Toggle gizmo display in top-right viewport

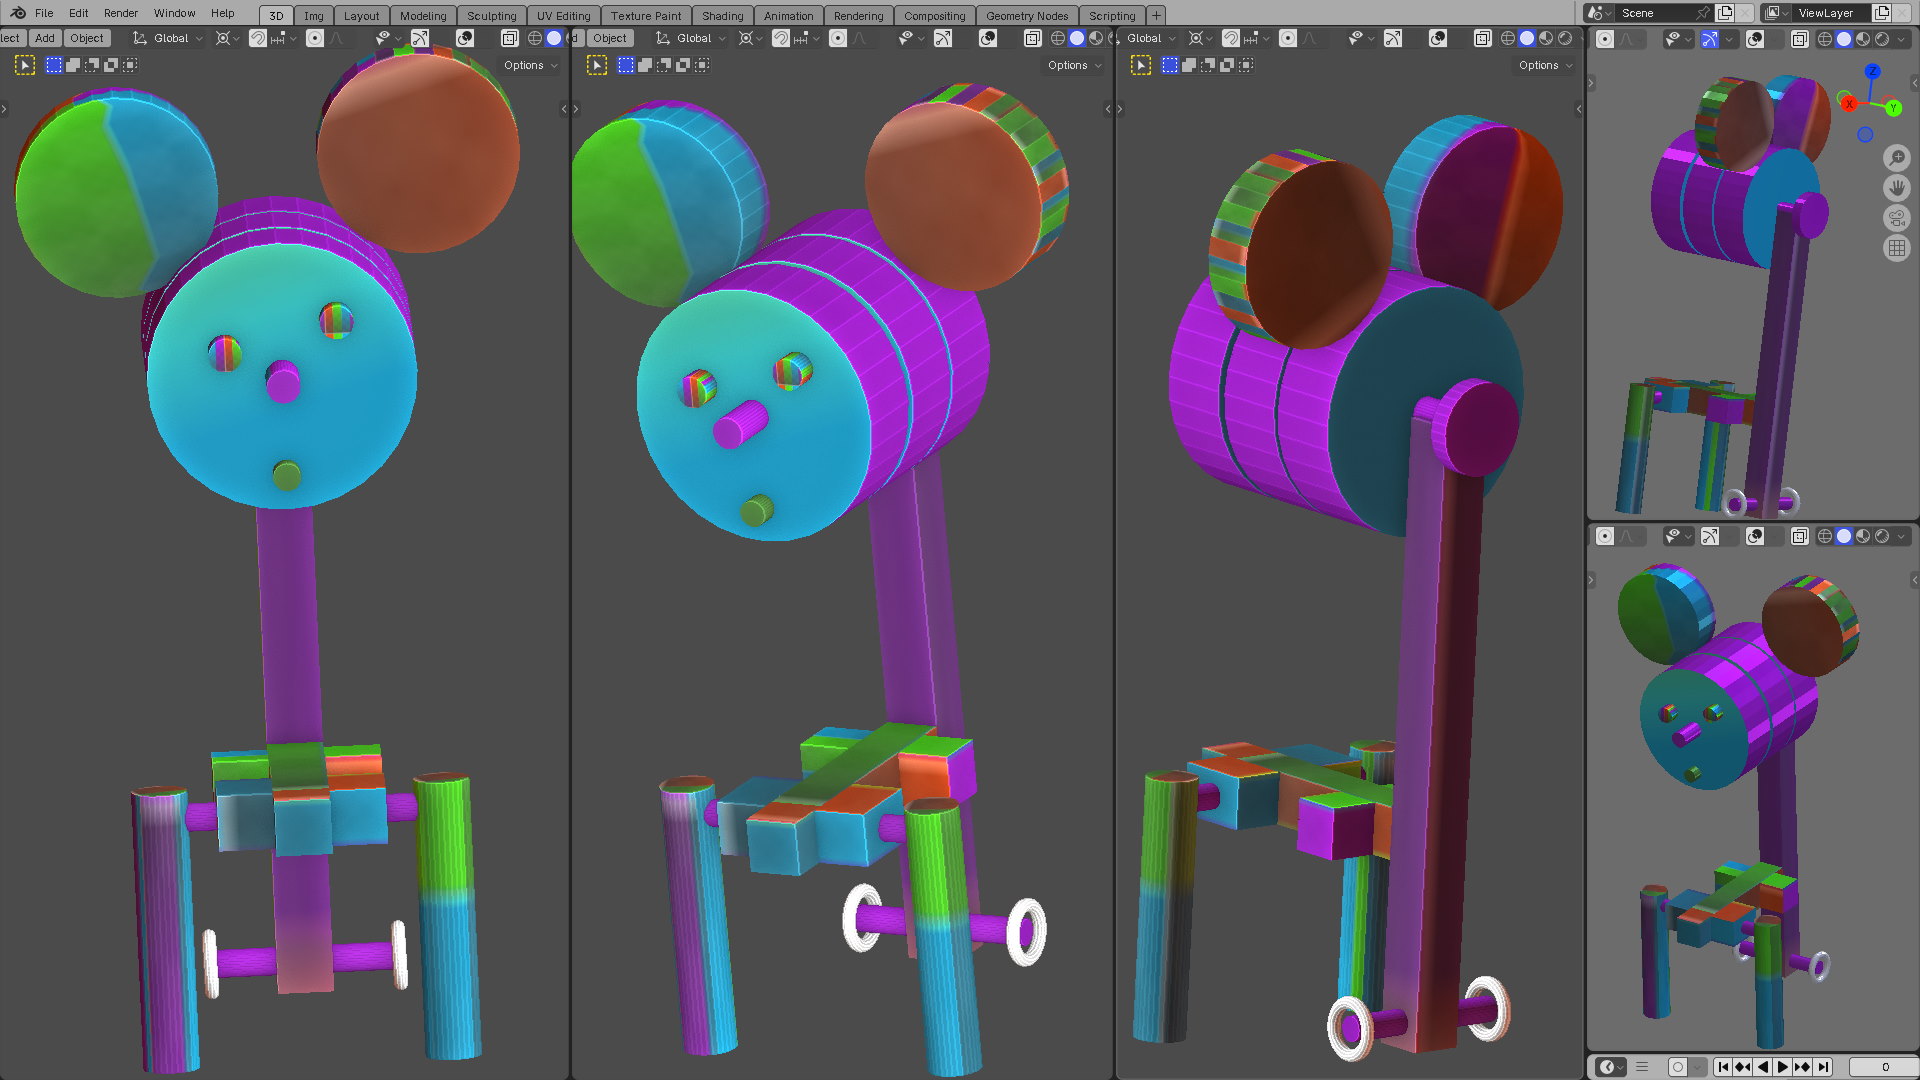(x=1710, y=39)
